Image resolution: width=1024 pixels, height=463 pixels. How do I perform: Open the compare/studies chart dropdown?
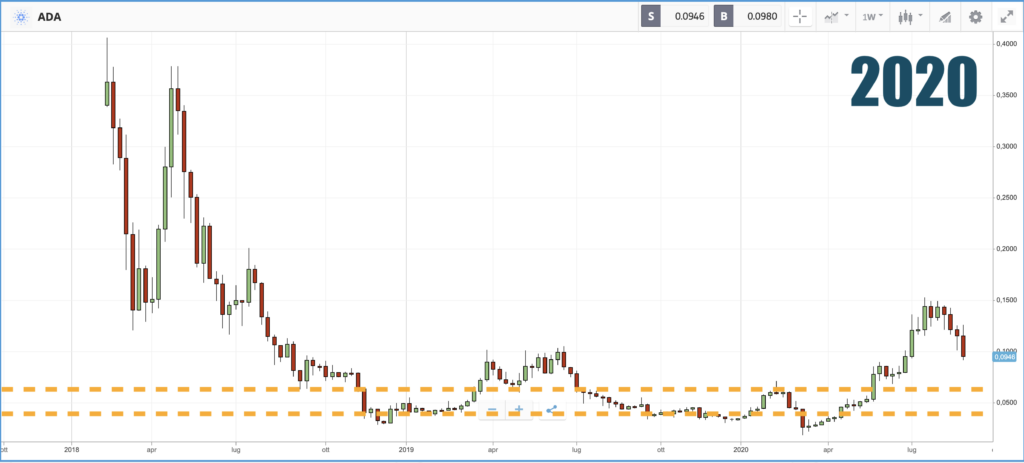tap(836, 16)
